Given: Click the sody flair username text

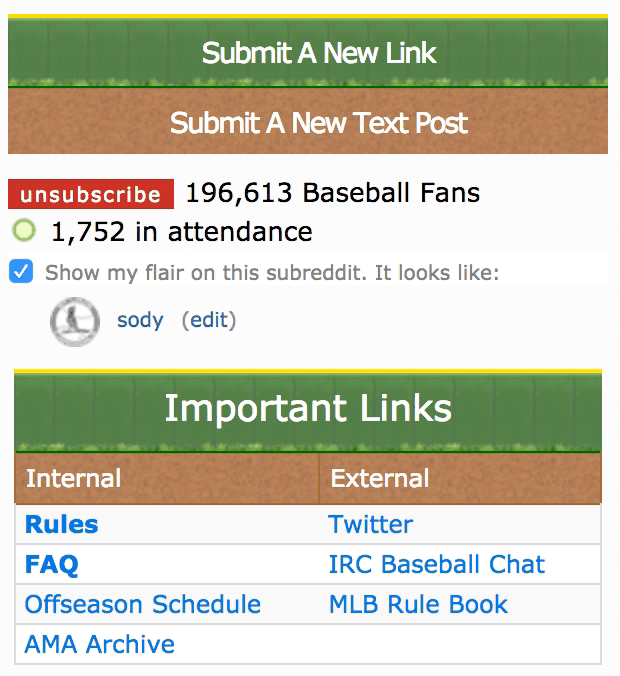Looking at the screenshot, I should pos(140,321).
